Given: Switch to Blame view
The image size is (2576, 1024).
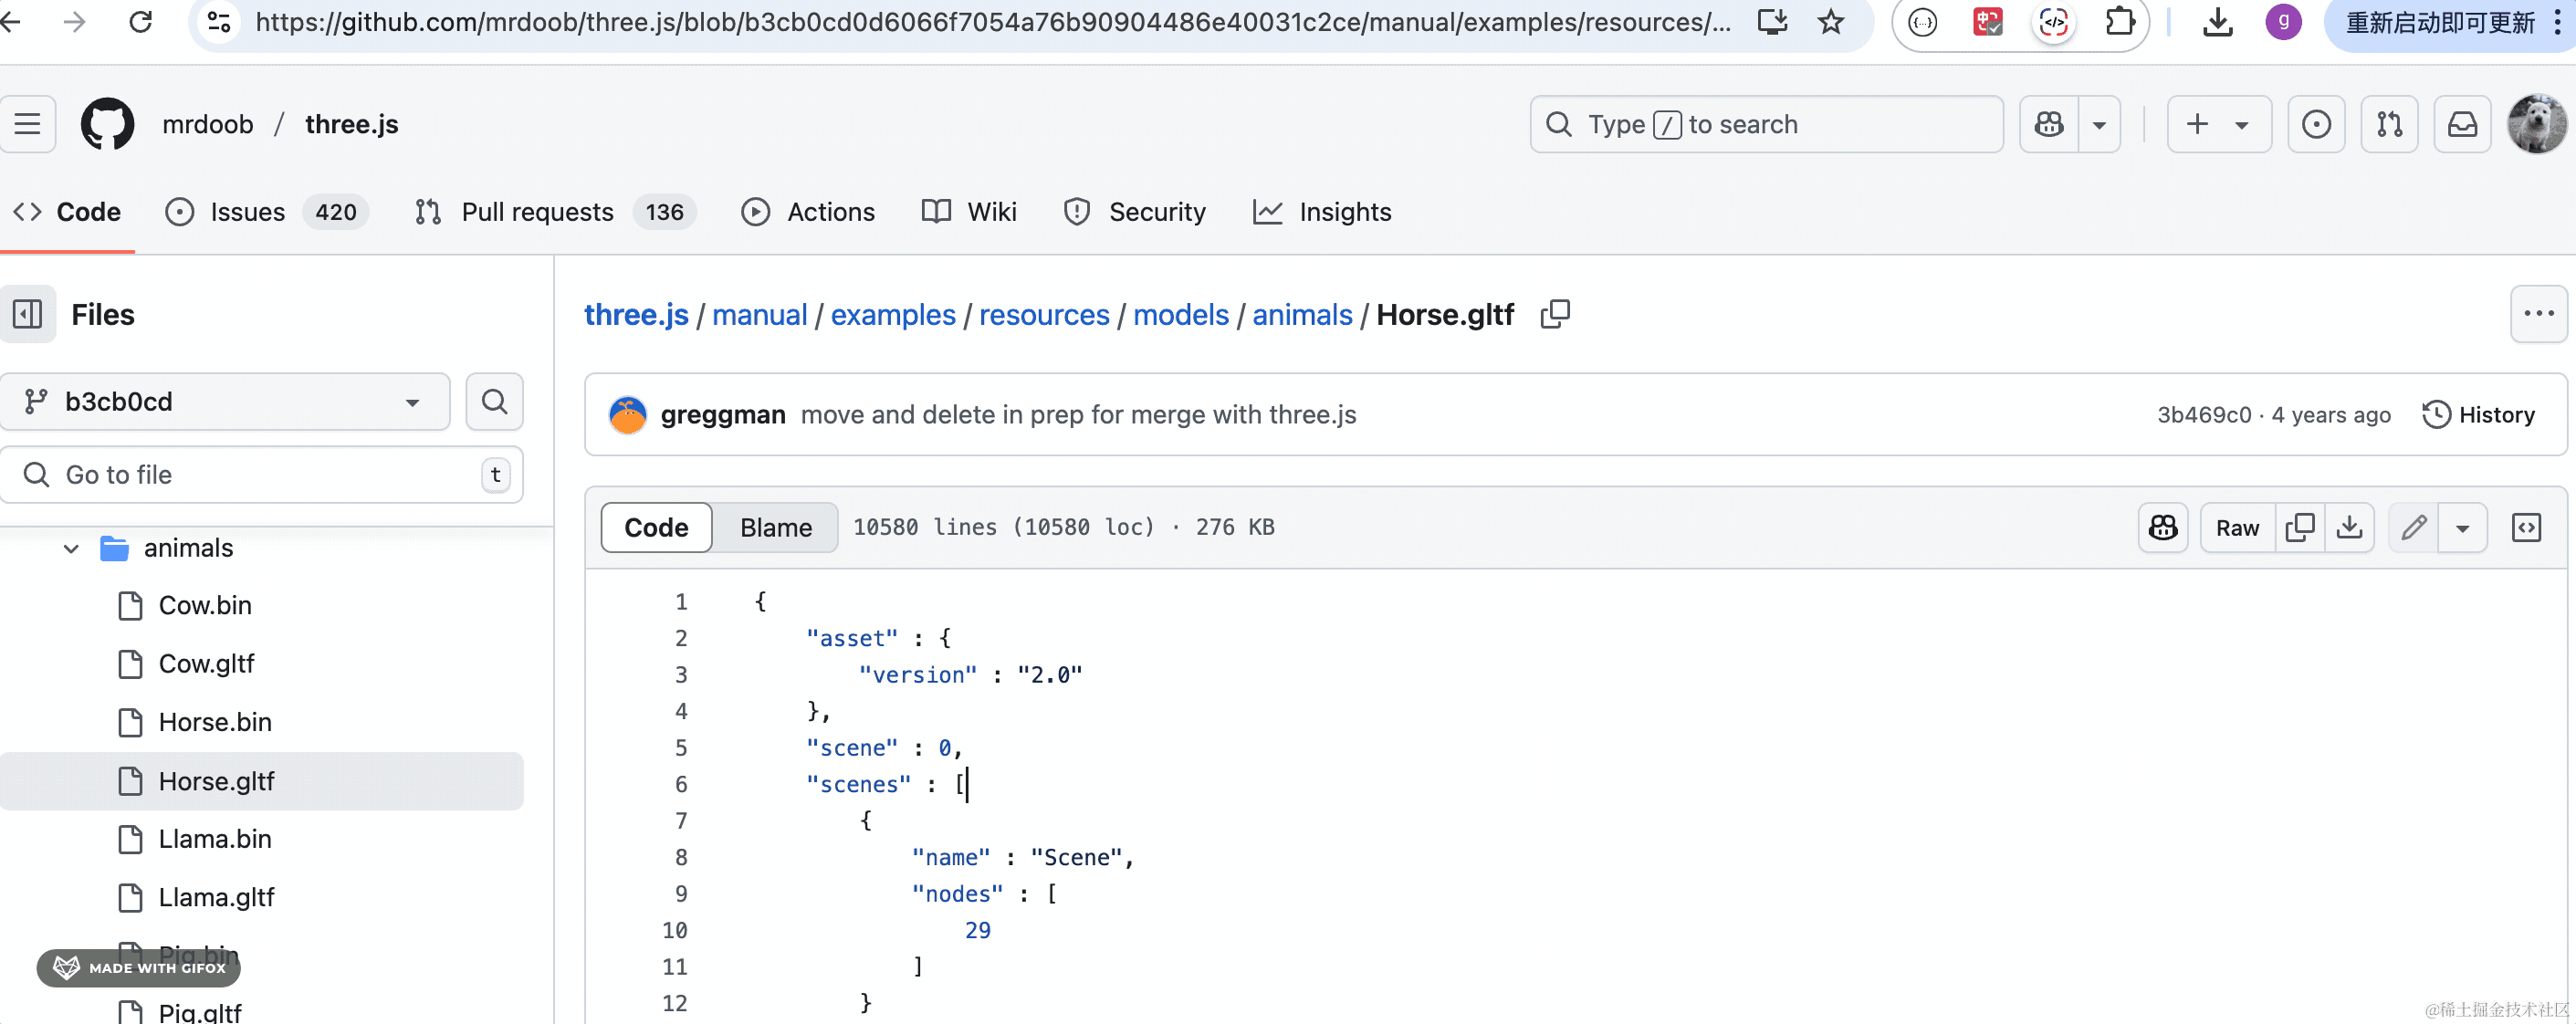Looking at the screenshot, I should pos(775,527).
